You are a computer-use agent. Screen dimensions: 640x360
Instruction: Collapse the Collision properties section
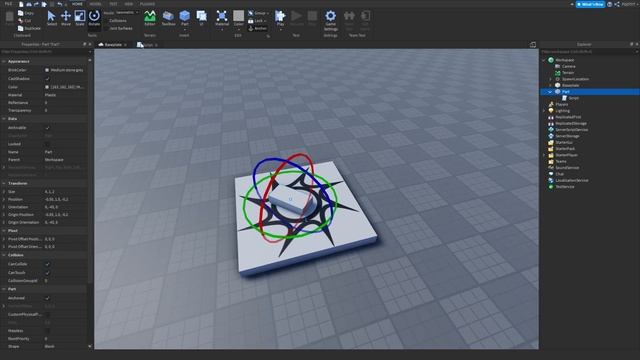(4, 255)
